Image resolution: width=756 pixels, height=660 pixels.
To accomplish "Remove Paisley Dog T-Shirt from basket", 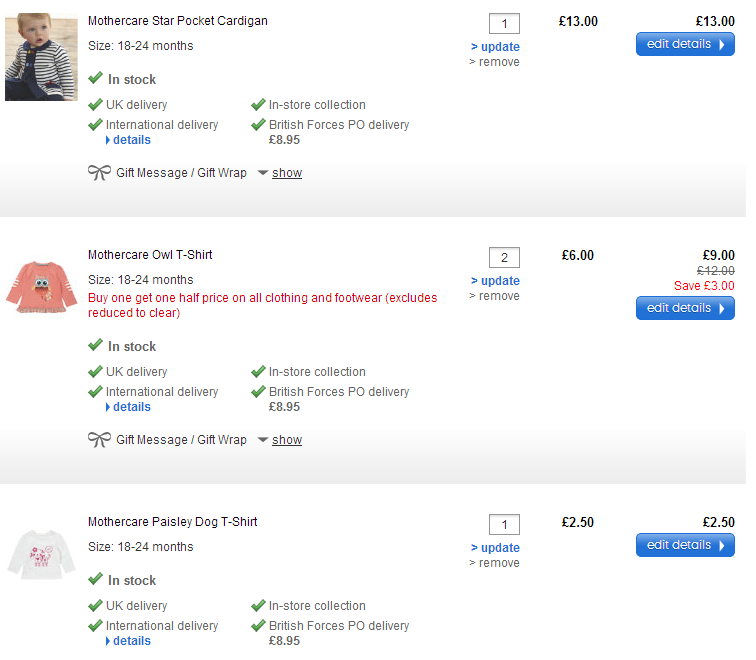I will (x=494, y=563).
